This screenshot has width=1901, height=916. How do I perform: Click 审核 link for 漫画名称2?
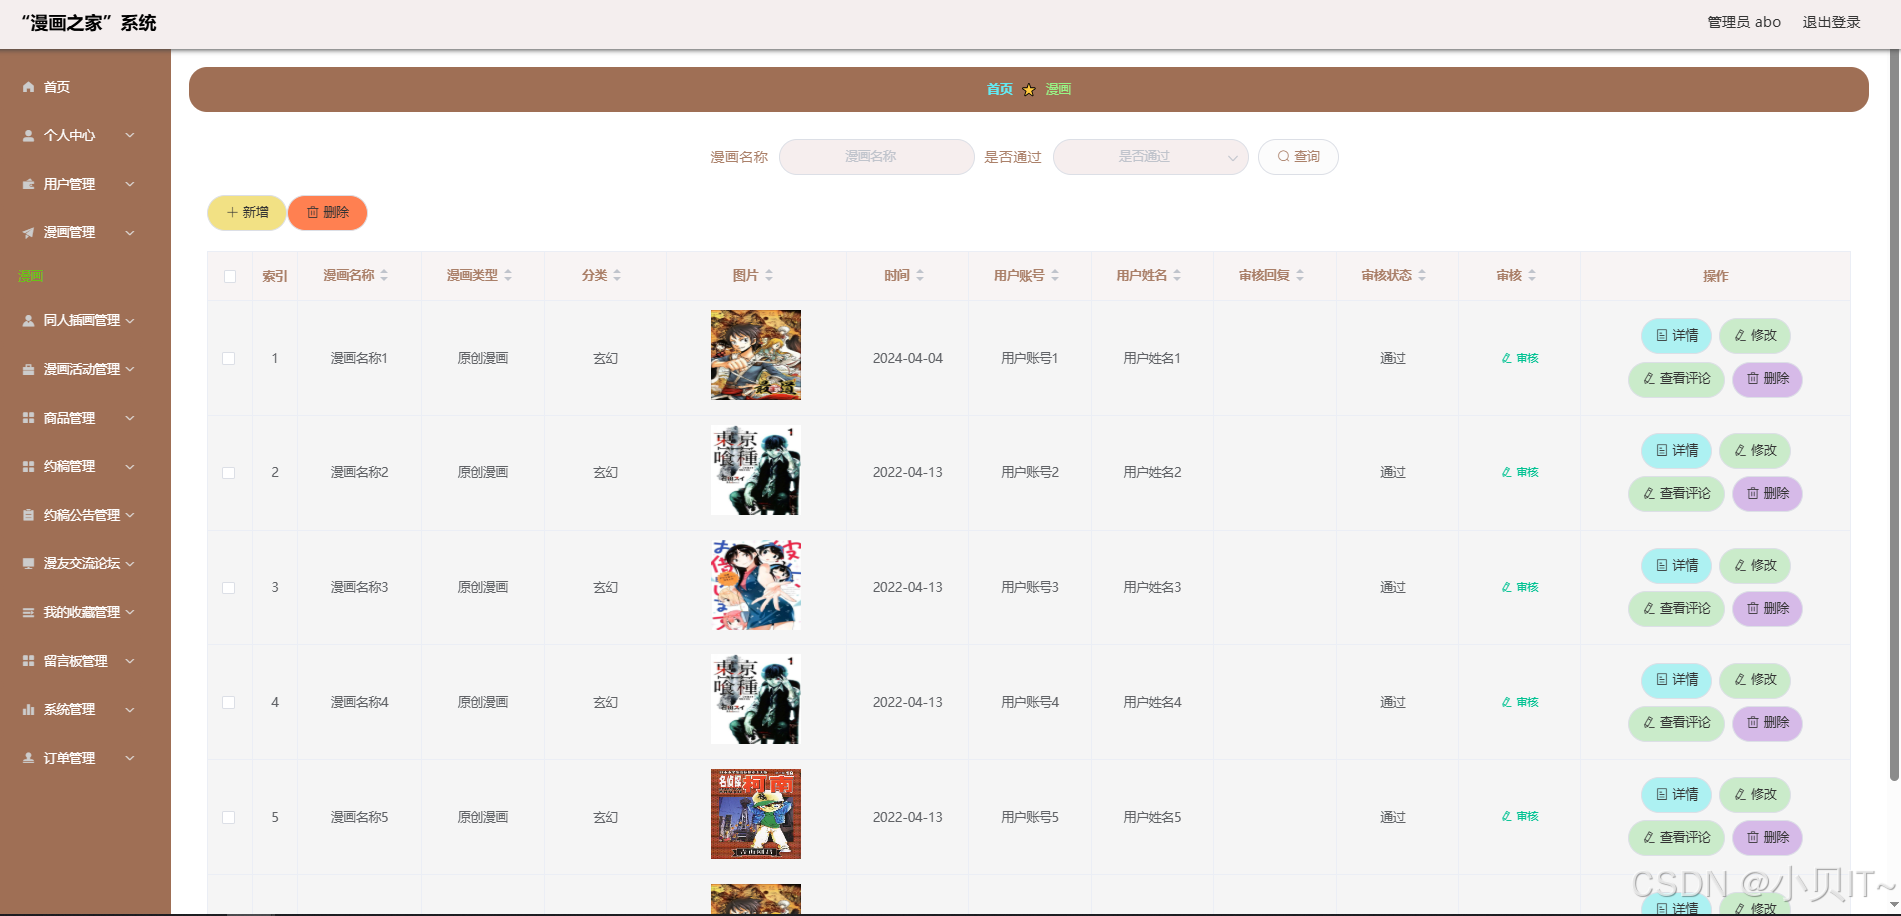coord(1520,472)
